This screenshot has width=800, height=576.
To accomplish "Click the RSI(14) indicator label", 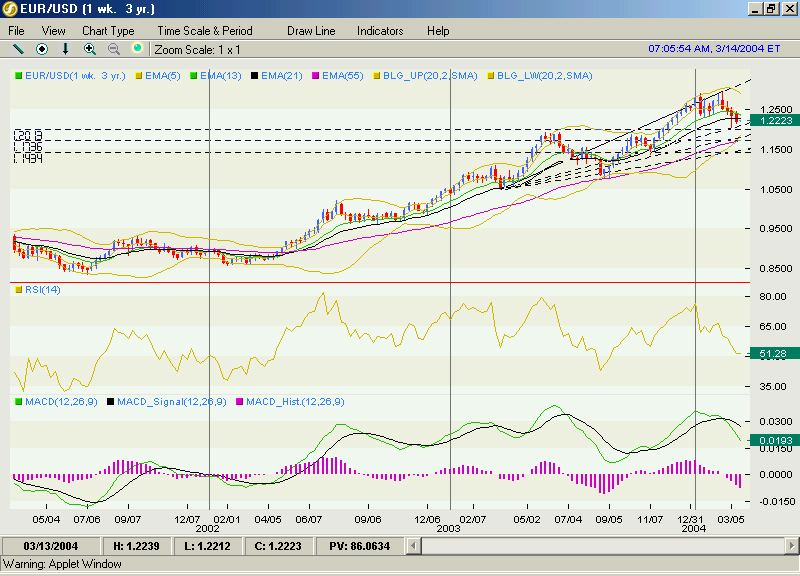I will point(43,290).
